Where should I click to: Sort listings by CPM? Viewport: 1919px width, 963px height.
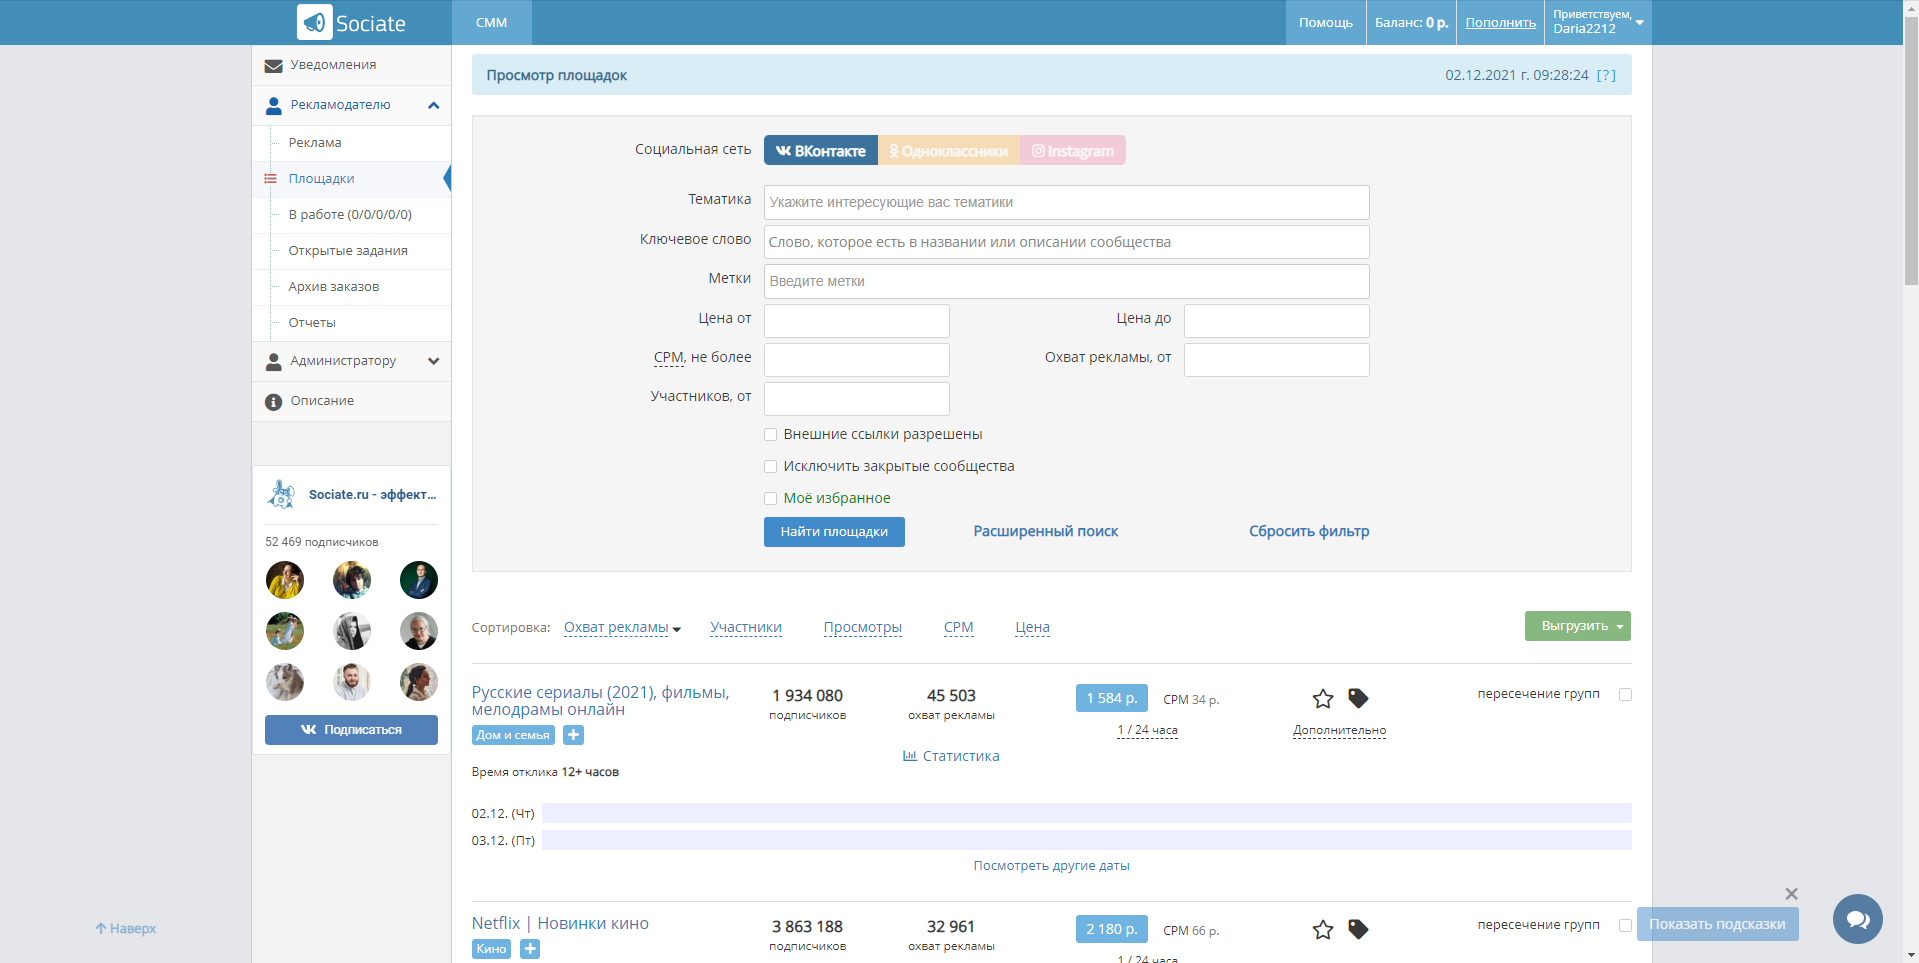click(x=958, y=628)
